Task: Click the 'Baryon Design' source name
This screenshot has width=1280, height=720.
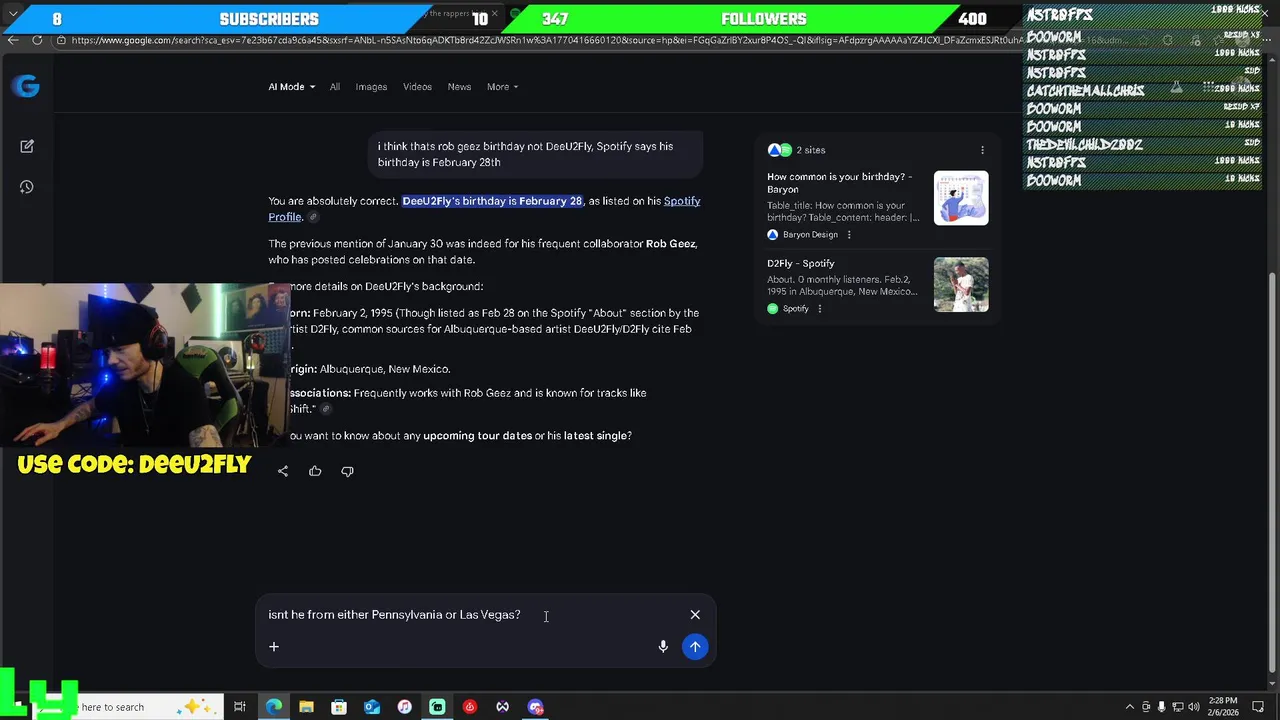Action: click(810, 235)
